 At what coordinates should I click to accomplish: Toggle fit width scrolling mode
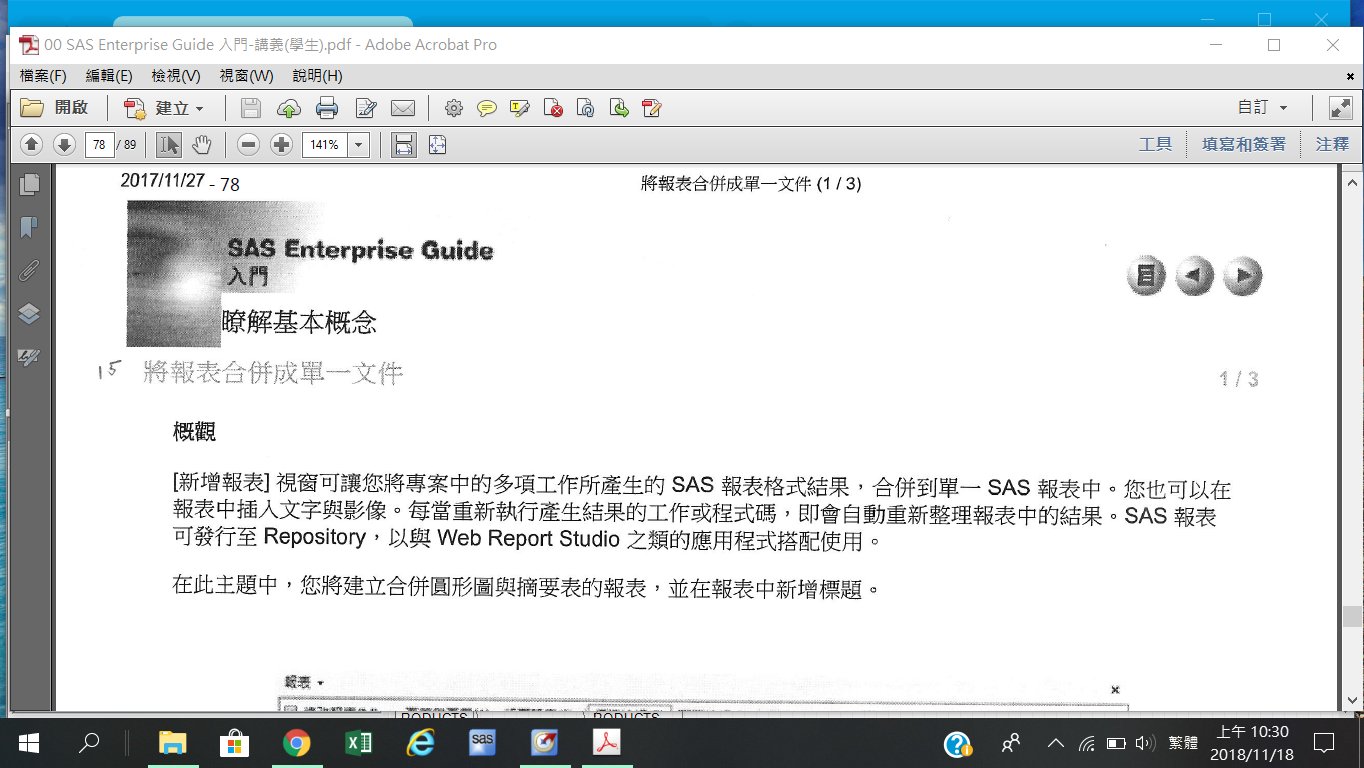tap(403, 145)
